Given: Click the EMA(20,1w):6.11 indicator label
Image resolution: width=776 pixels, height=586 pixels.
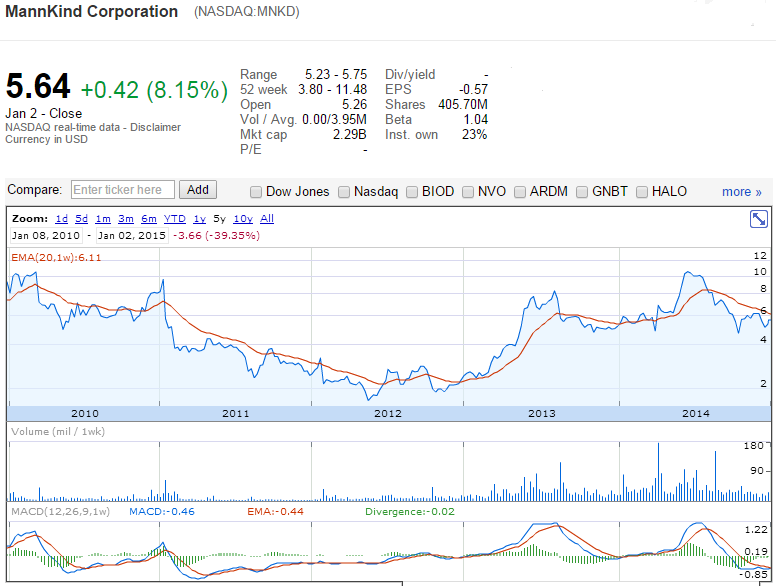Looking at the screenshot, I should coord(56,257).
